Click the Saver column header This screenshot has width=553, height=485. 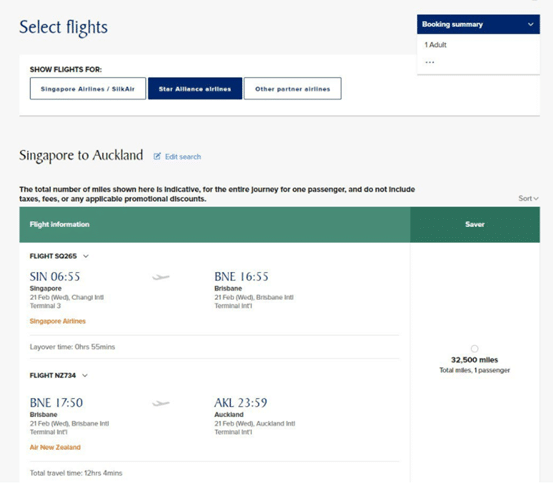click(475, 224)
